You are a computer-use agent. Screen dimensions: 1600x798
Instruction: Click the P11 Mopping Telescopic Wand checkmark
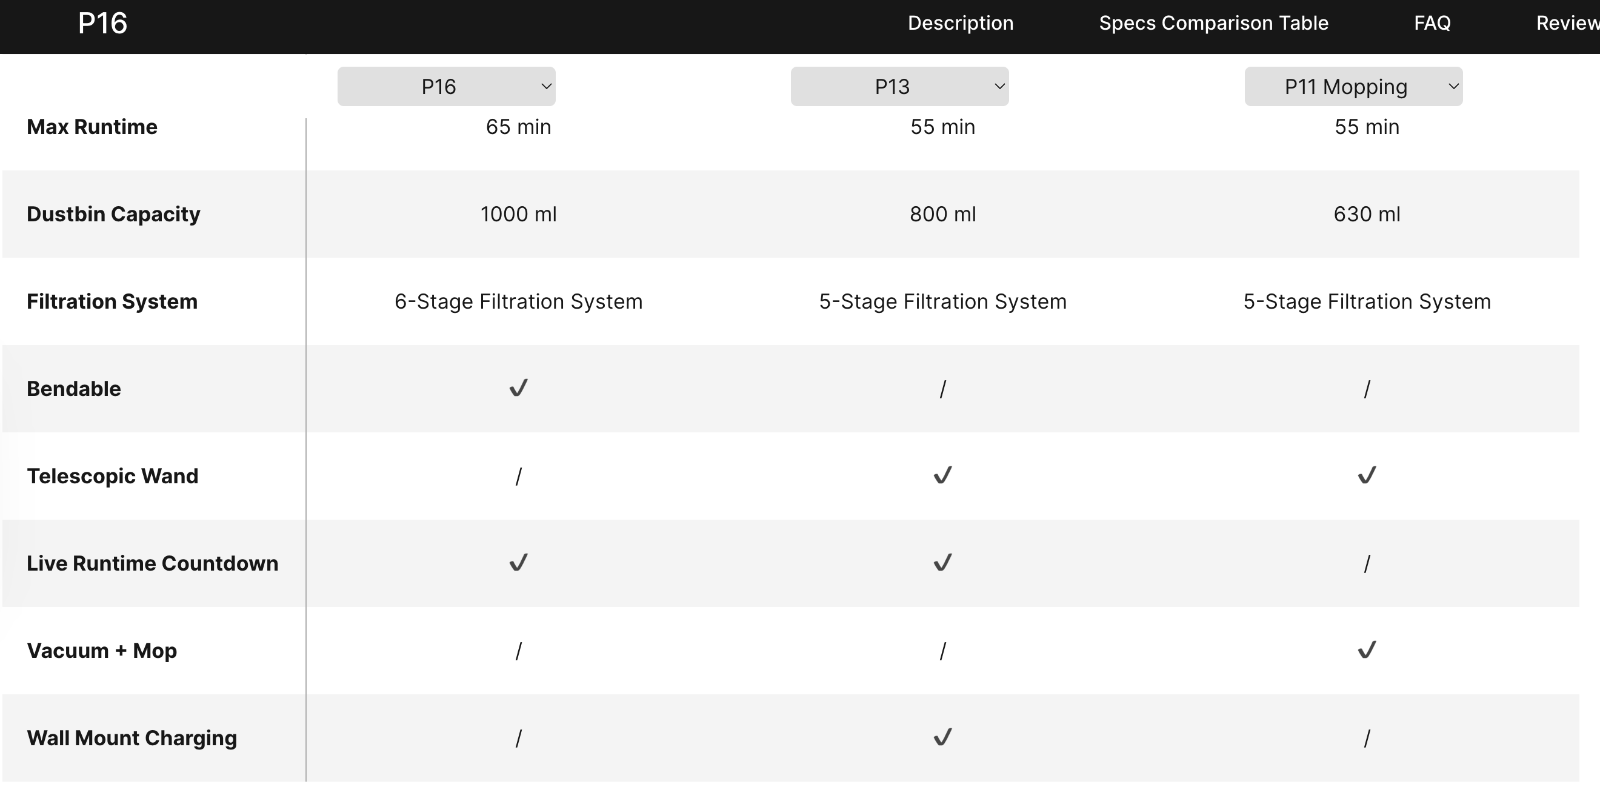click(x=1366, y=475)
